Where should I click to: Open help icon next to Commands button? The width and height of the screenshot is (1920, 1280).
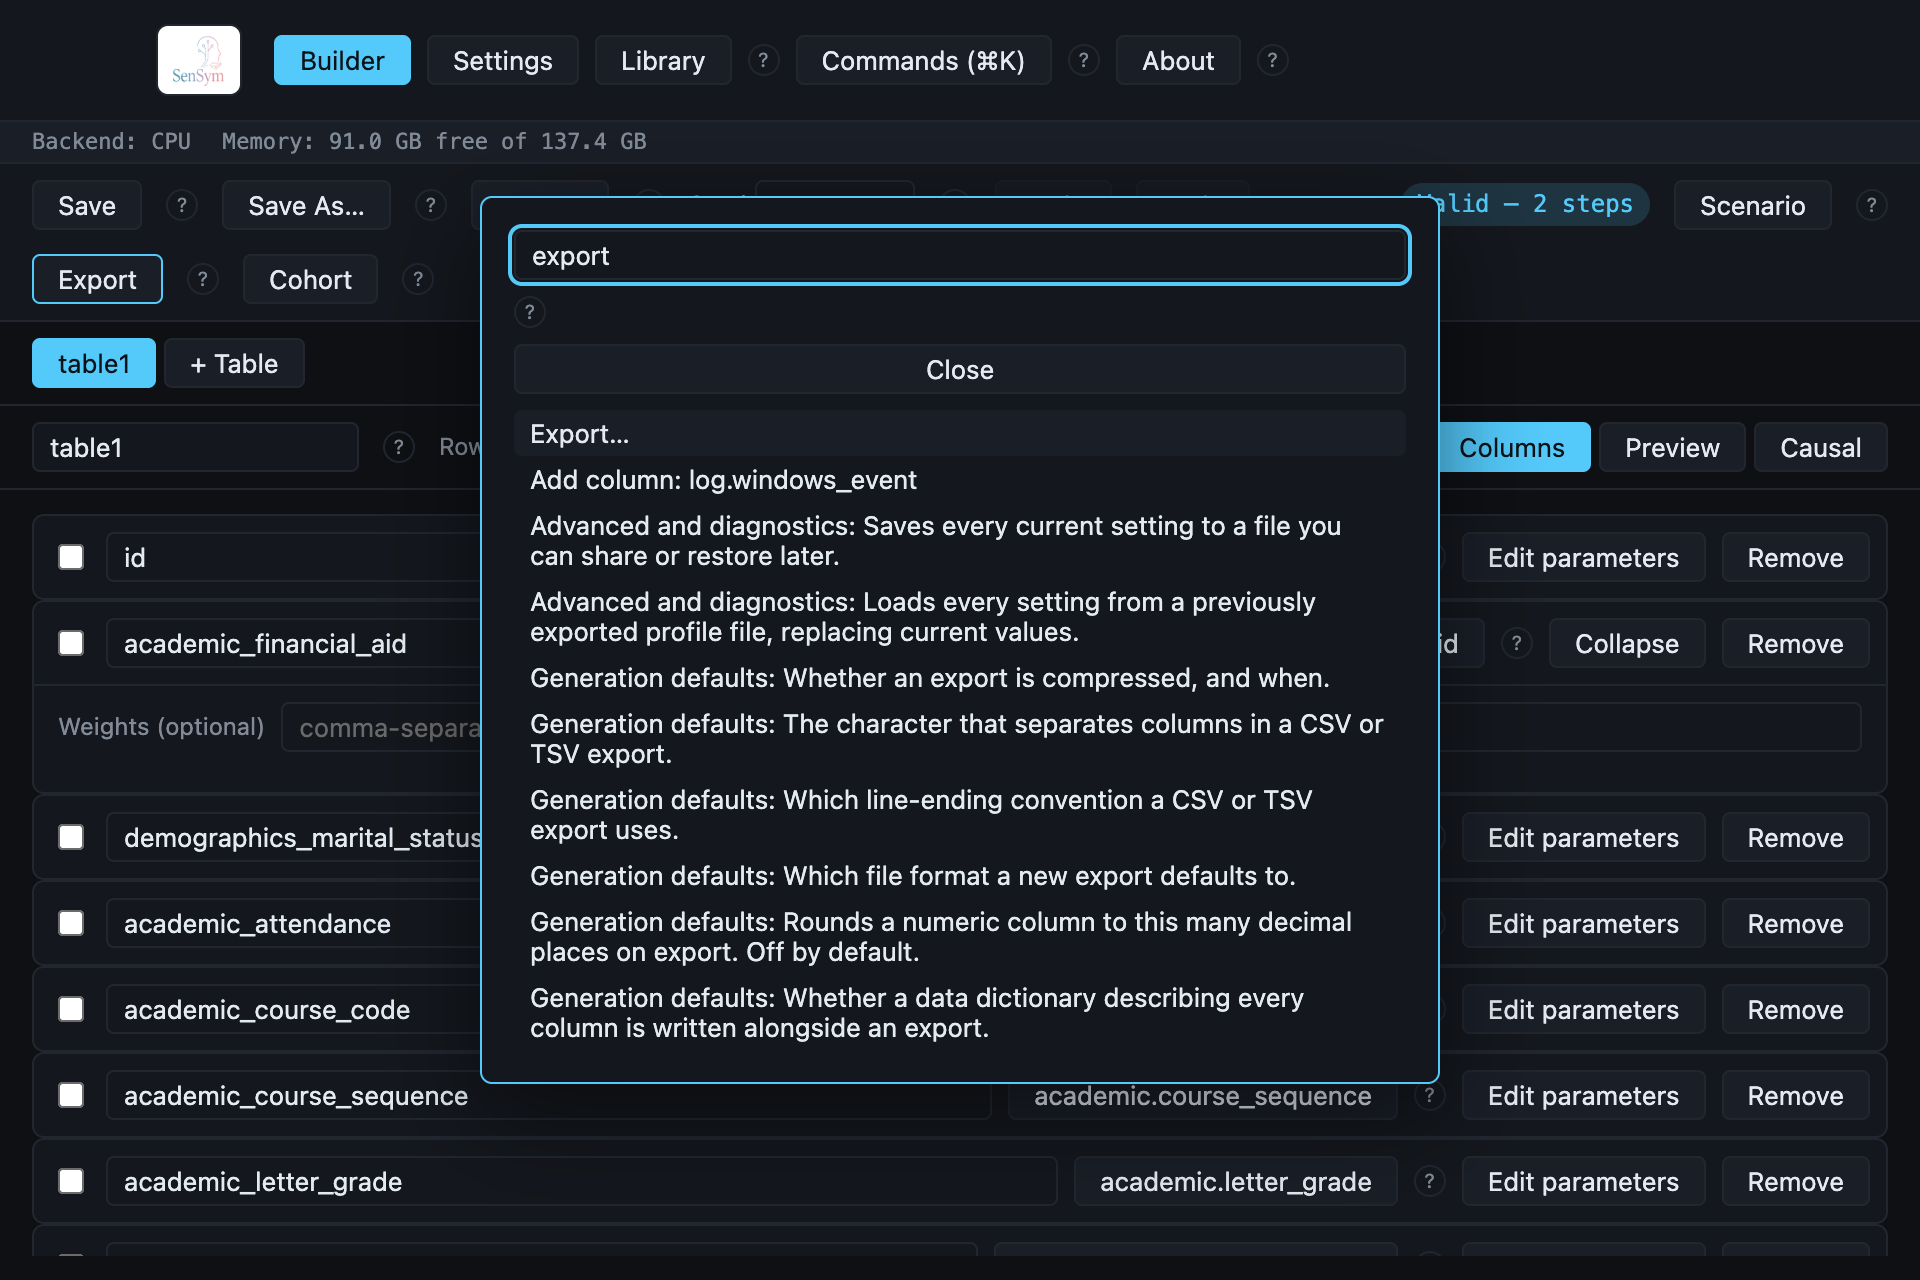click(x=1083, y=61)
